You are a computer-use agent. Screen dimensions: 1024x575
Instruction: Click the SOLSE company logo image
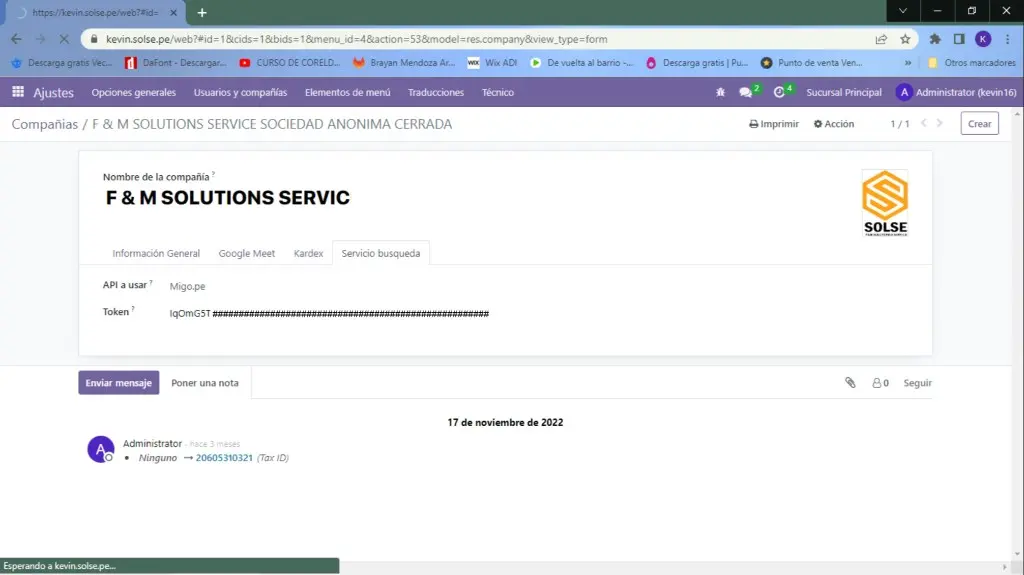885,201
